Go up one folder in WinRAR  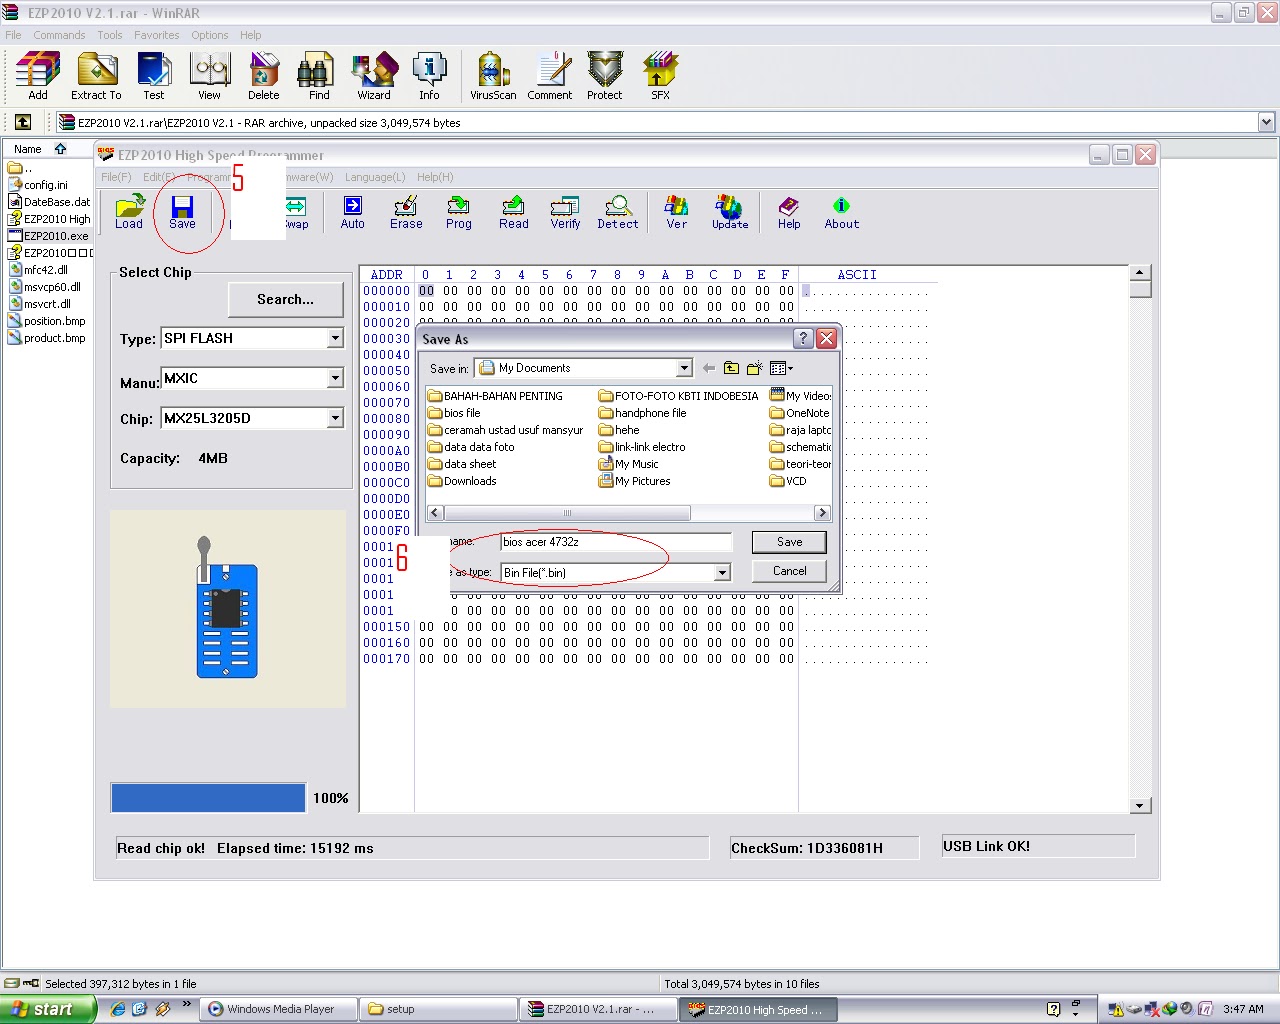click(23, 122)
